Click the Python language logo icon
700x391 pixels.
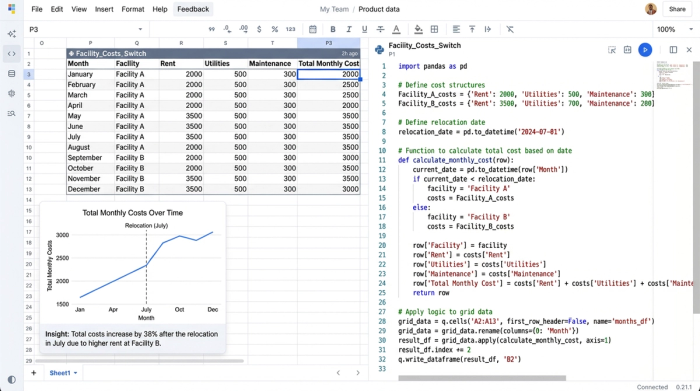379,50
